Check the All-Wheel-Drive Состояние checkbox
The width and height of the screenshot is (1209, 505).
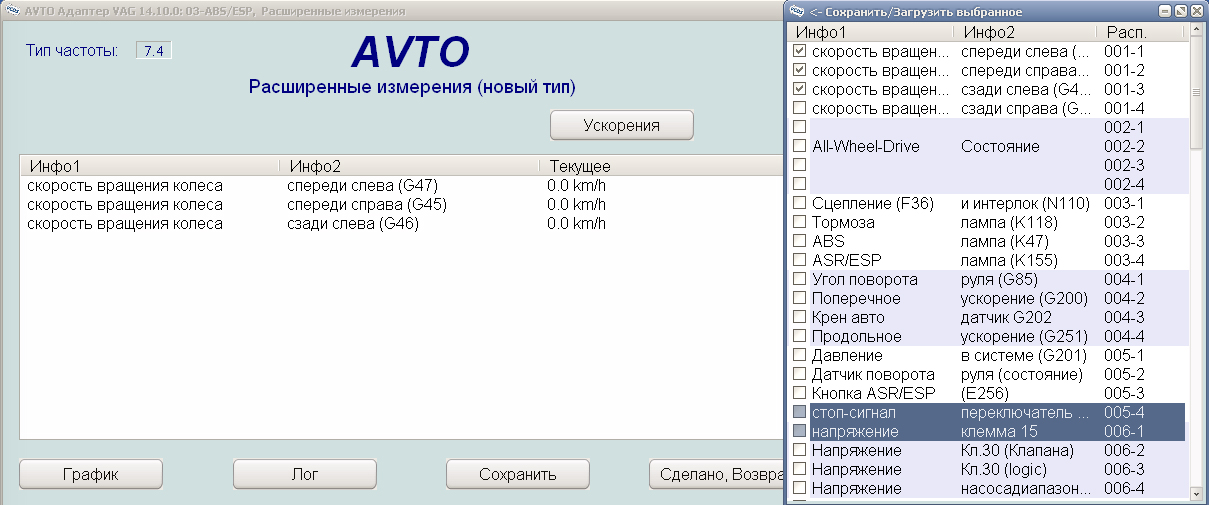(x=799, y=146)
